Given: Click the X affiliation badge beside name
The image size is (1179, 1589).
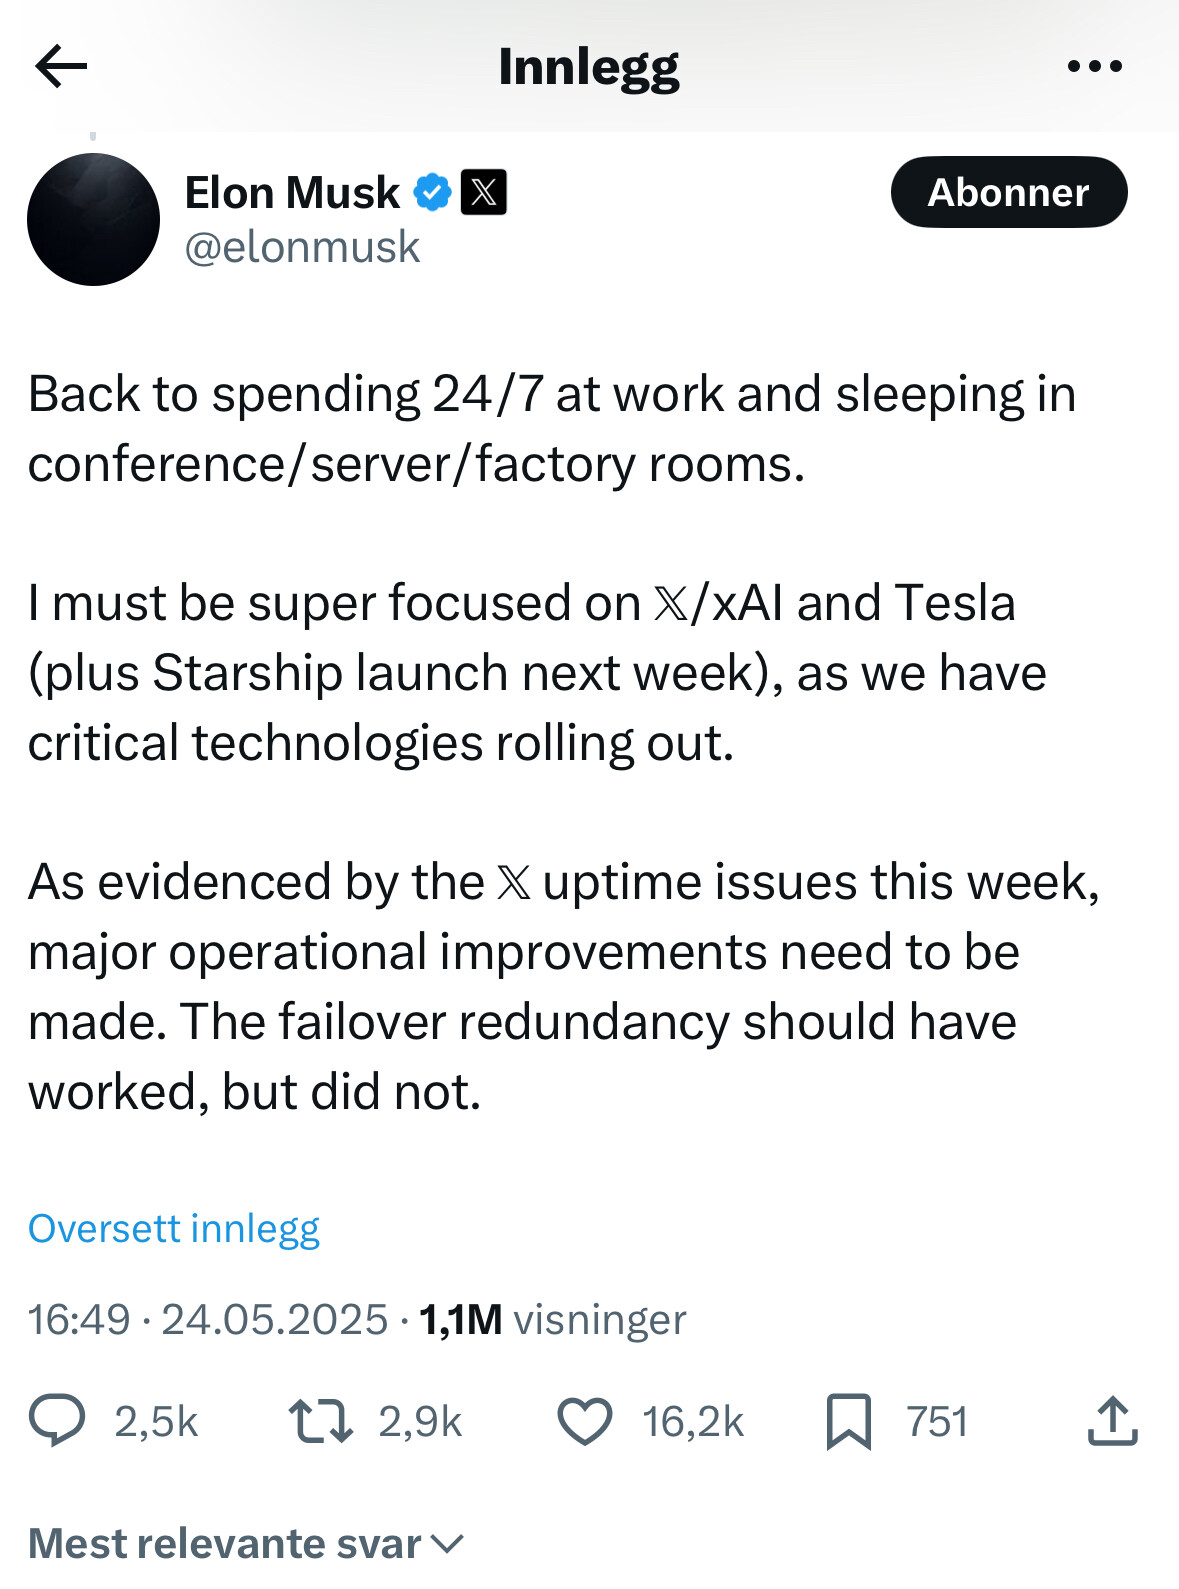Looking at the screenshot, I should pyautogui.click(x=483, y=192).
